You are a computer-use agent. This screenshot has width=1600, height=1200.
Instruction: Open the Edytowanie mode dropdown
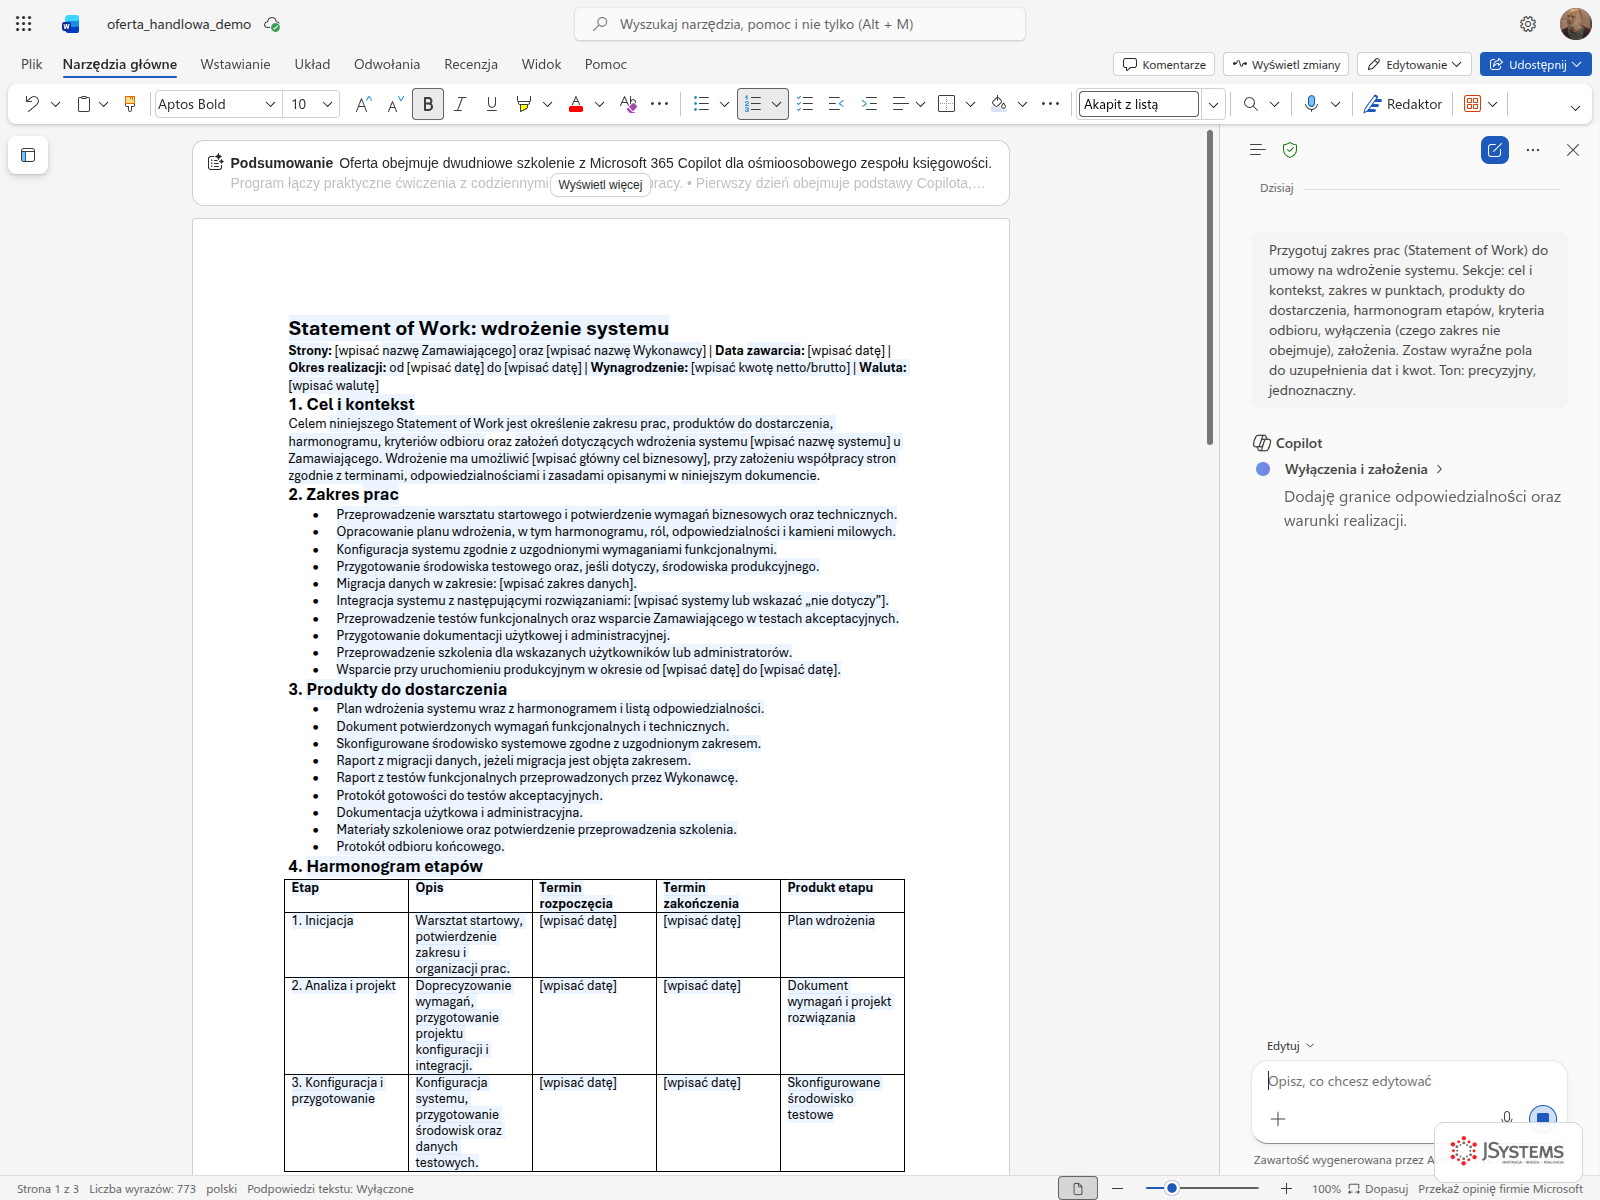[1414, 64]
